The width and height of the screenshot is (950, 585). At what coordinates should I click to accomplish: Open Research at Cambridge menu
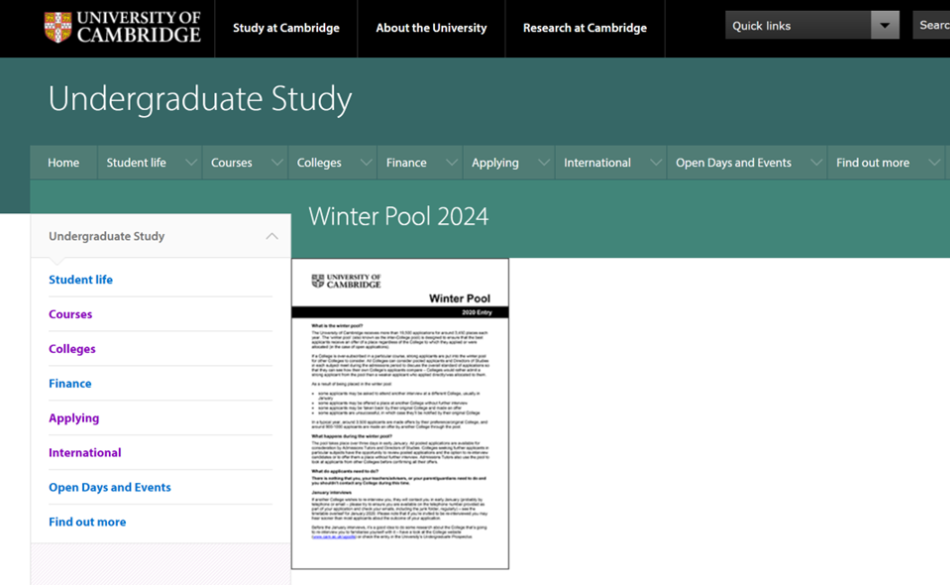tap(585, 28)
